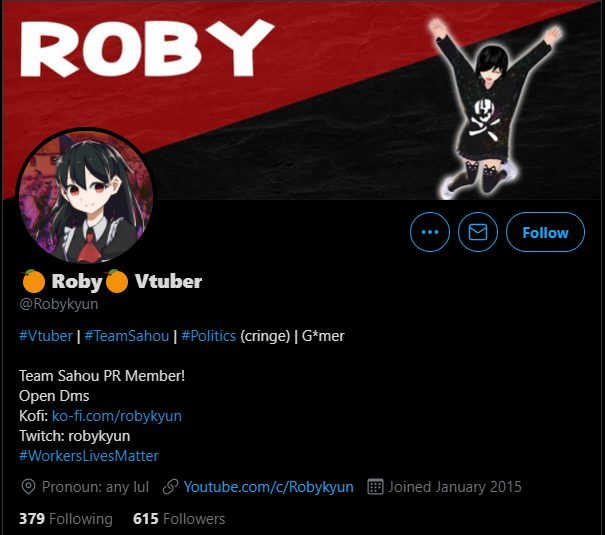Follow the Roby Vtuber account
Image resolution: width=605 pixels, height=535 pixels.
click(545, 232)
